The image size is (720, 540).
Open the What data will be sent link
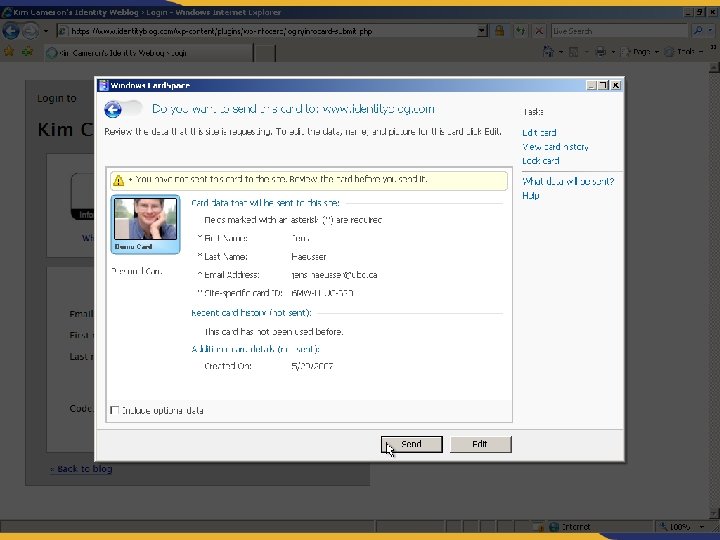568,181
